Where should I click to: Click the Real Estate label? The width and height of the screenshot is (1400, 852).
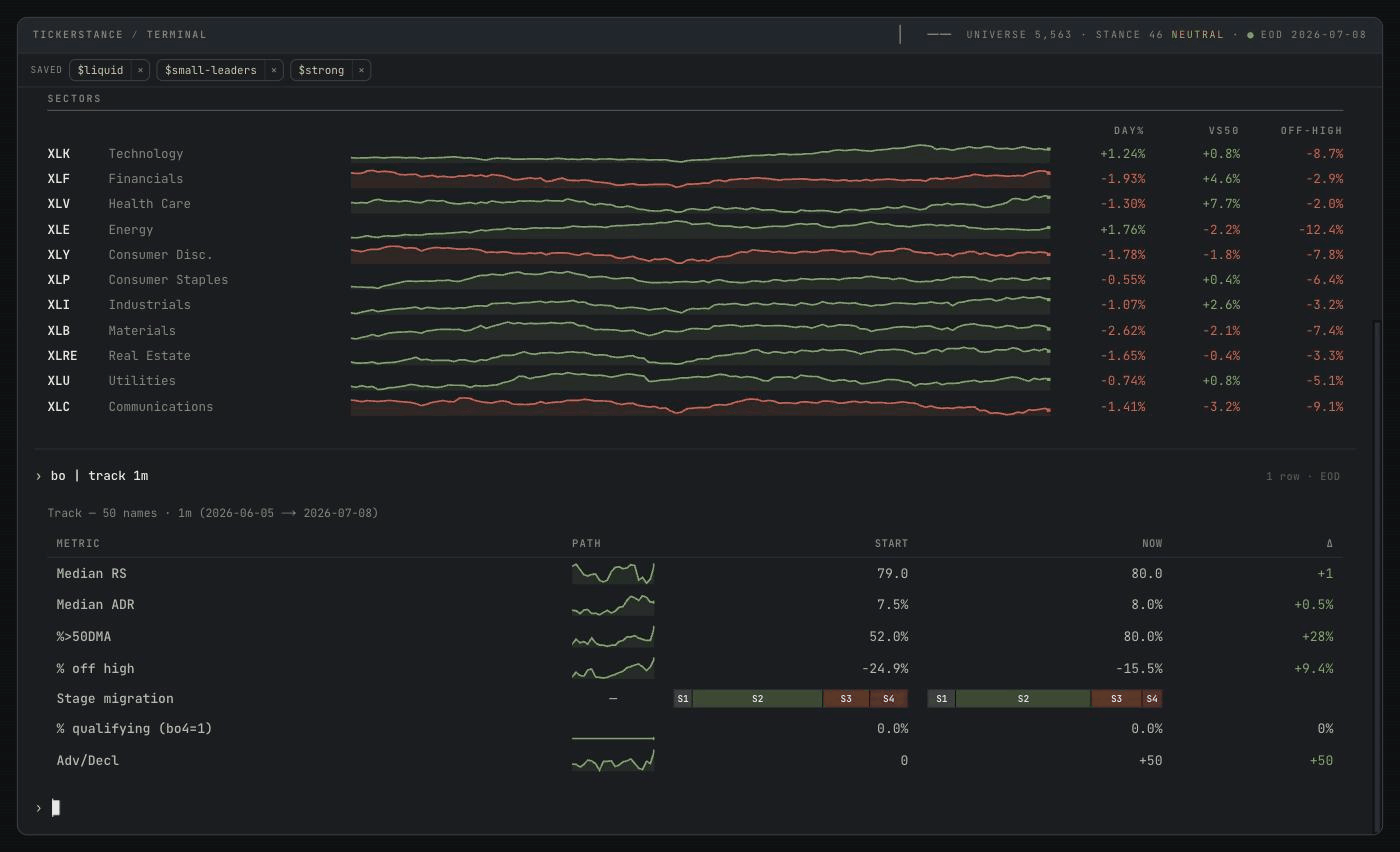[x=149, y=356]
